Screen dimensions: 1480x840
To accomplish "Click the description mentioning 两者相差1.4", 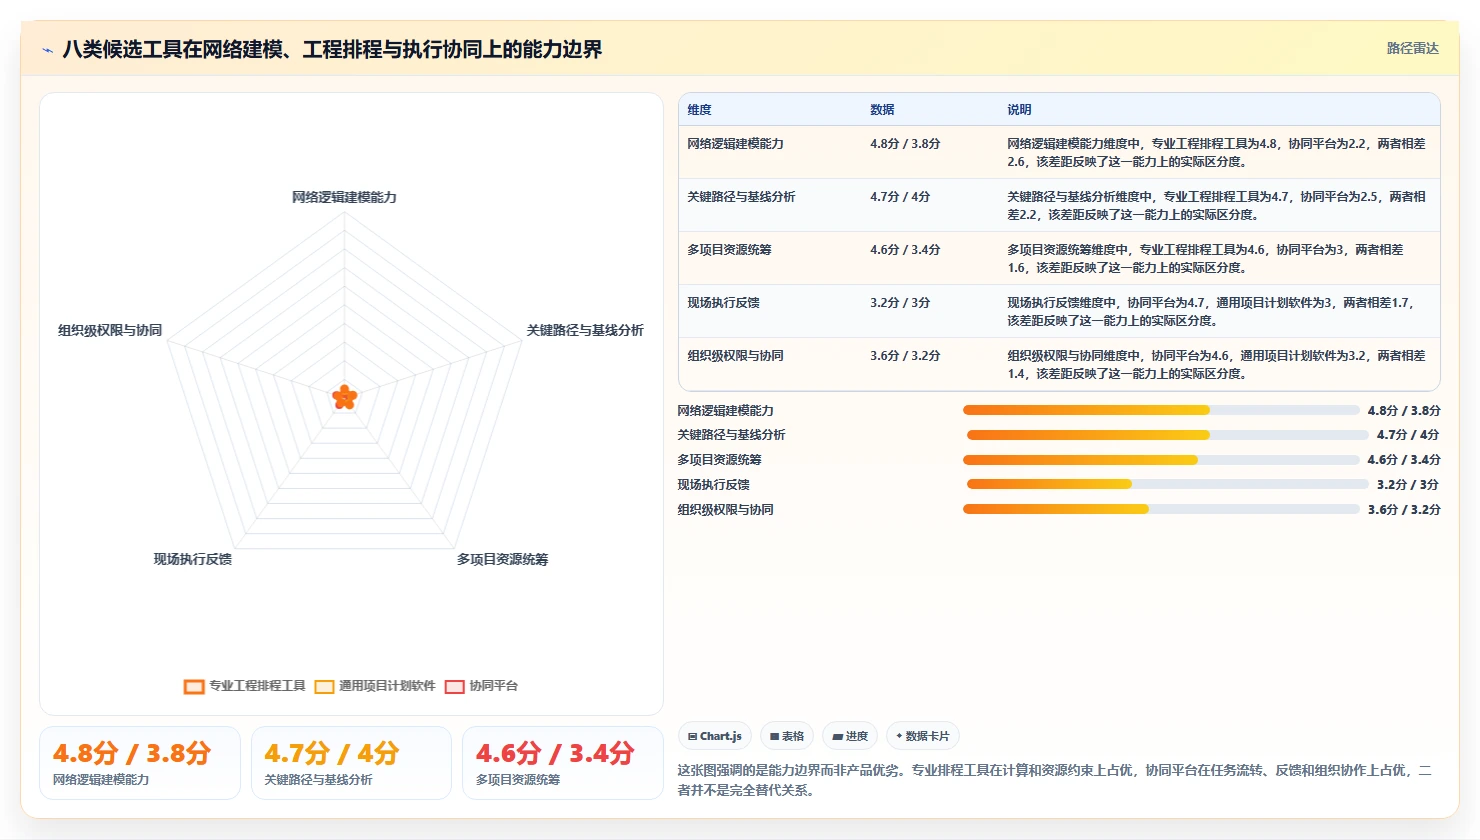I will (1216, 365).
